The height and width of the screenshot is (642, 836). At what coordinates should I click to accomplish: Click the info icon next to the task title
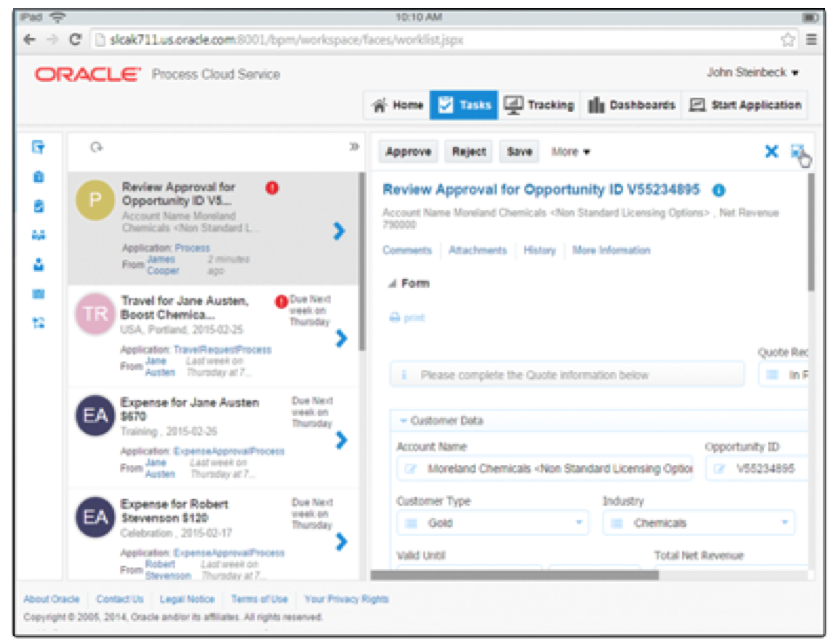[719, 190]
